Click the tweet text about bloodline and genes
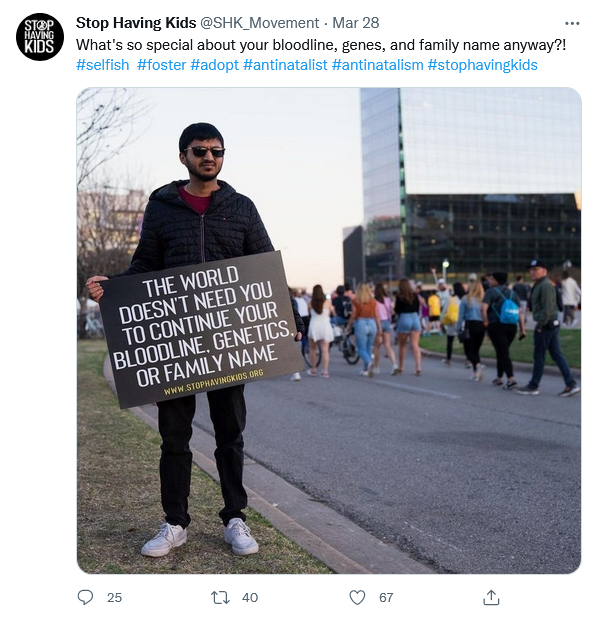This screenshot has height=618, width=598. click(321, 45)
